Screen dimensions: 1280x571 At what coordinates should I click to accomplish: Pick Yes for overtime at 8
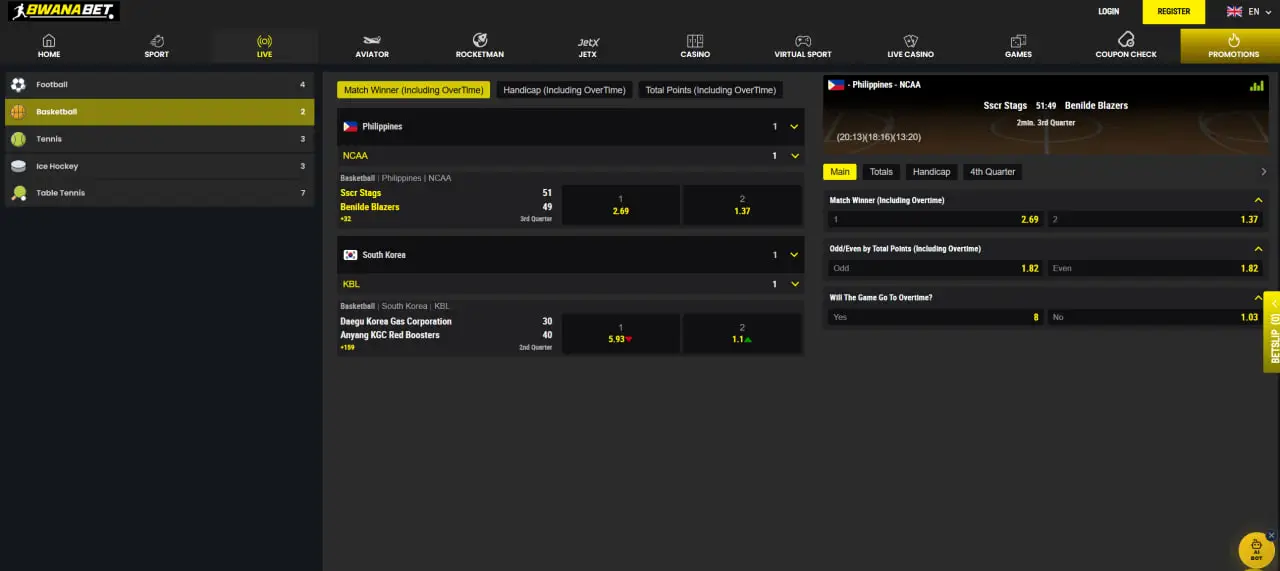[x=934, y=317]
